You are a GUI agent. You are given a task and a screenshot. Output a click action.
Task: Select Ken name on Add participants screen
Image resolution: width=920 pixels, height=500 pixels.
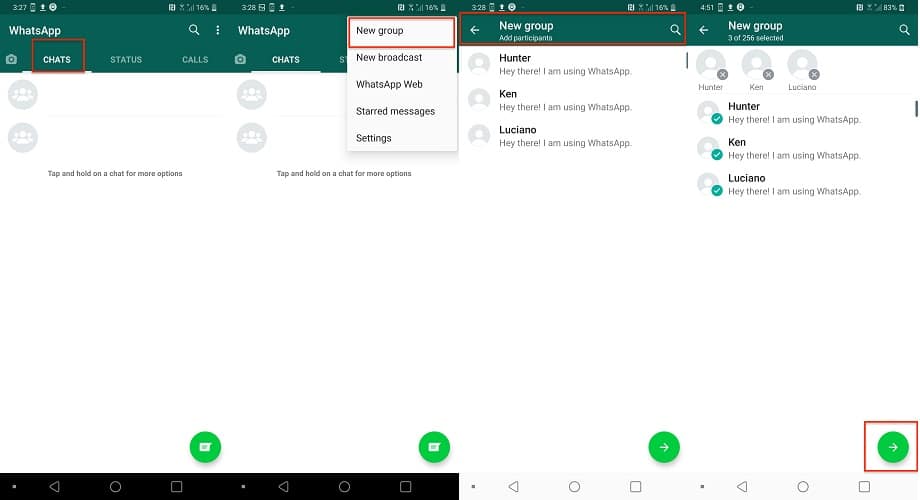click(508, 94)
